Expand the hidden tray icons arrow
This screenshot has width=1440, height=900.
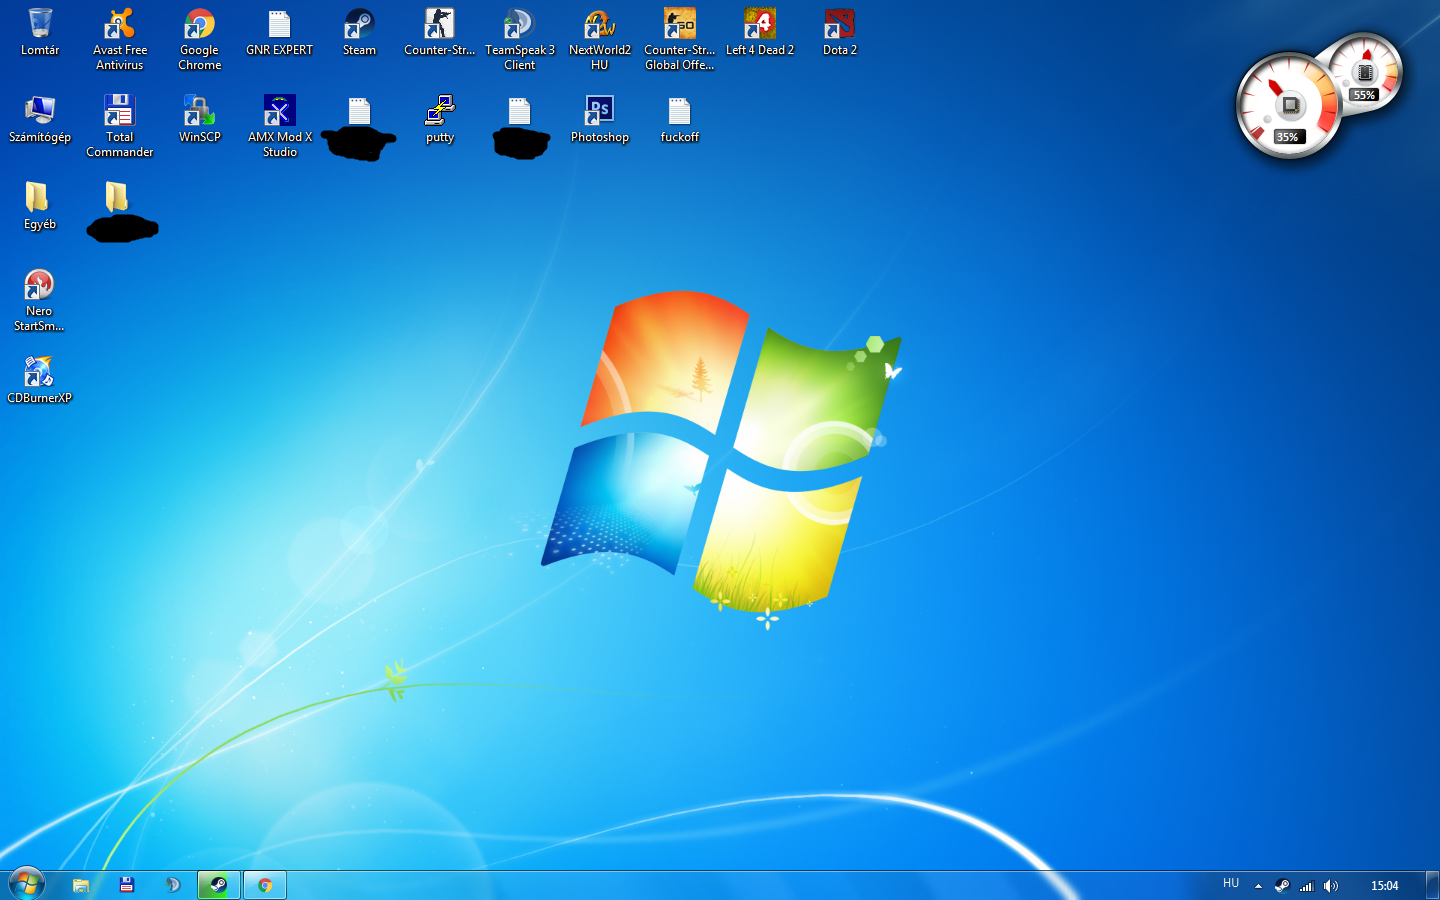1258,885
